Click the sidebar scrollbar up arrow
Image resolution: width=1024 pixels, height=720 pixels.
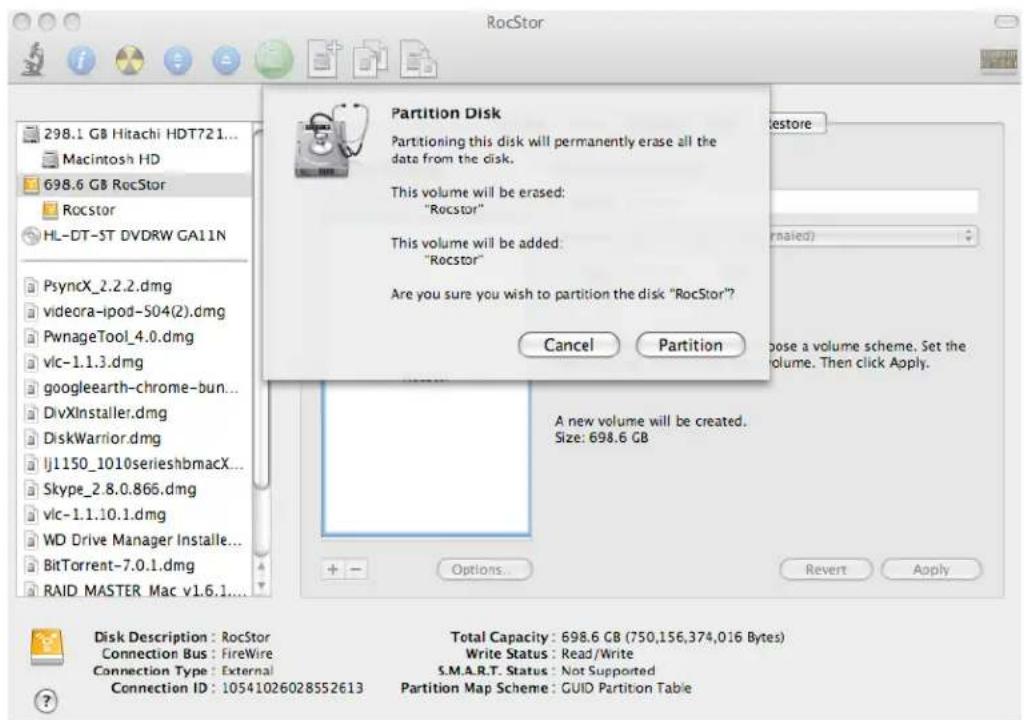coord(261,567)
